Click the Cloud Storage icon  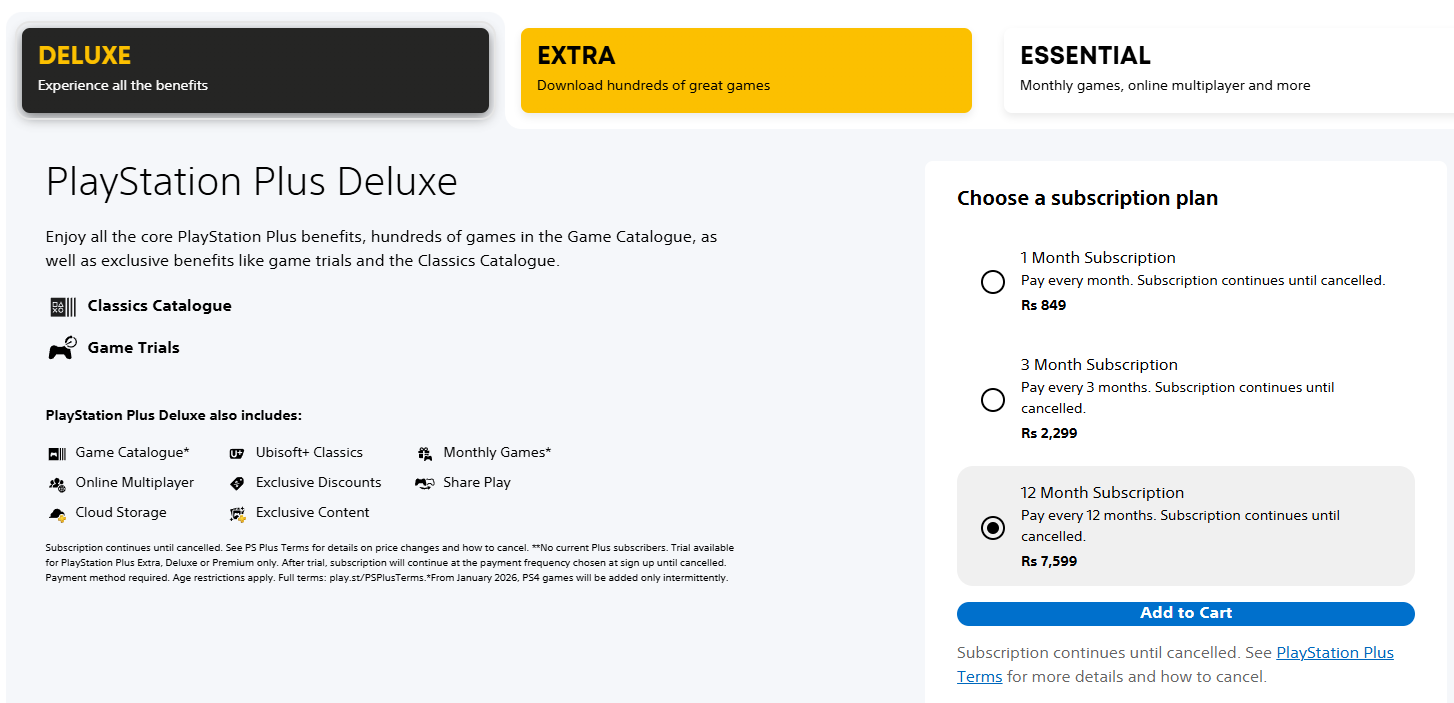57,513
